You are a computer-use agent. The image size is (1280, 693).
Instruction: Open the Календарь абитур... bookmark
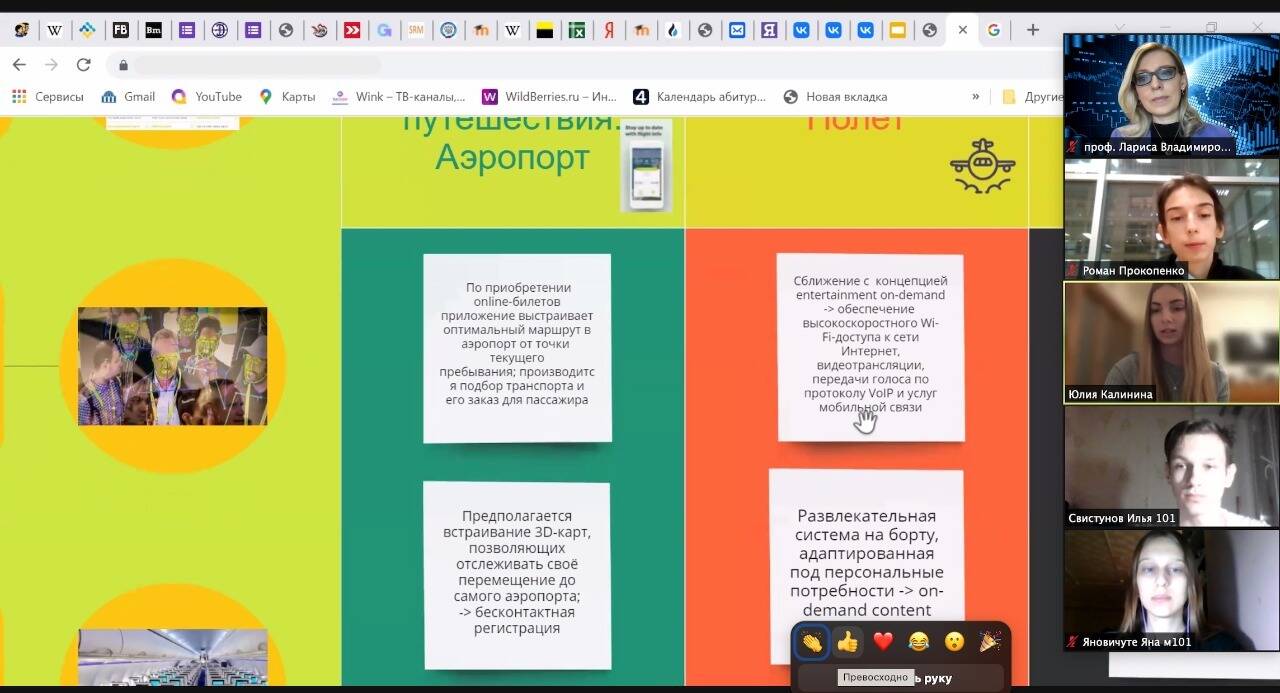pyautogui.click(x=700, y=97)
